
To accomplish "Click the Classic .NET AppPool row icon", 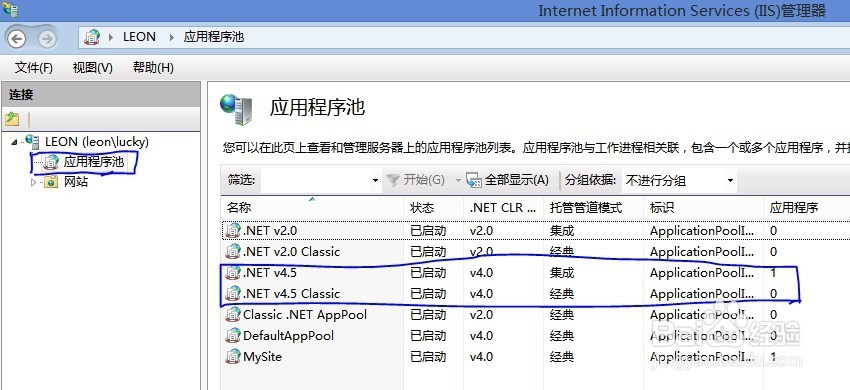I will [x=233, y=315].
